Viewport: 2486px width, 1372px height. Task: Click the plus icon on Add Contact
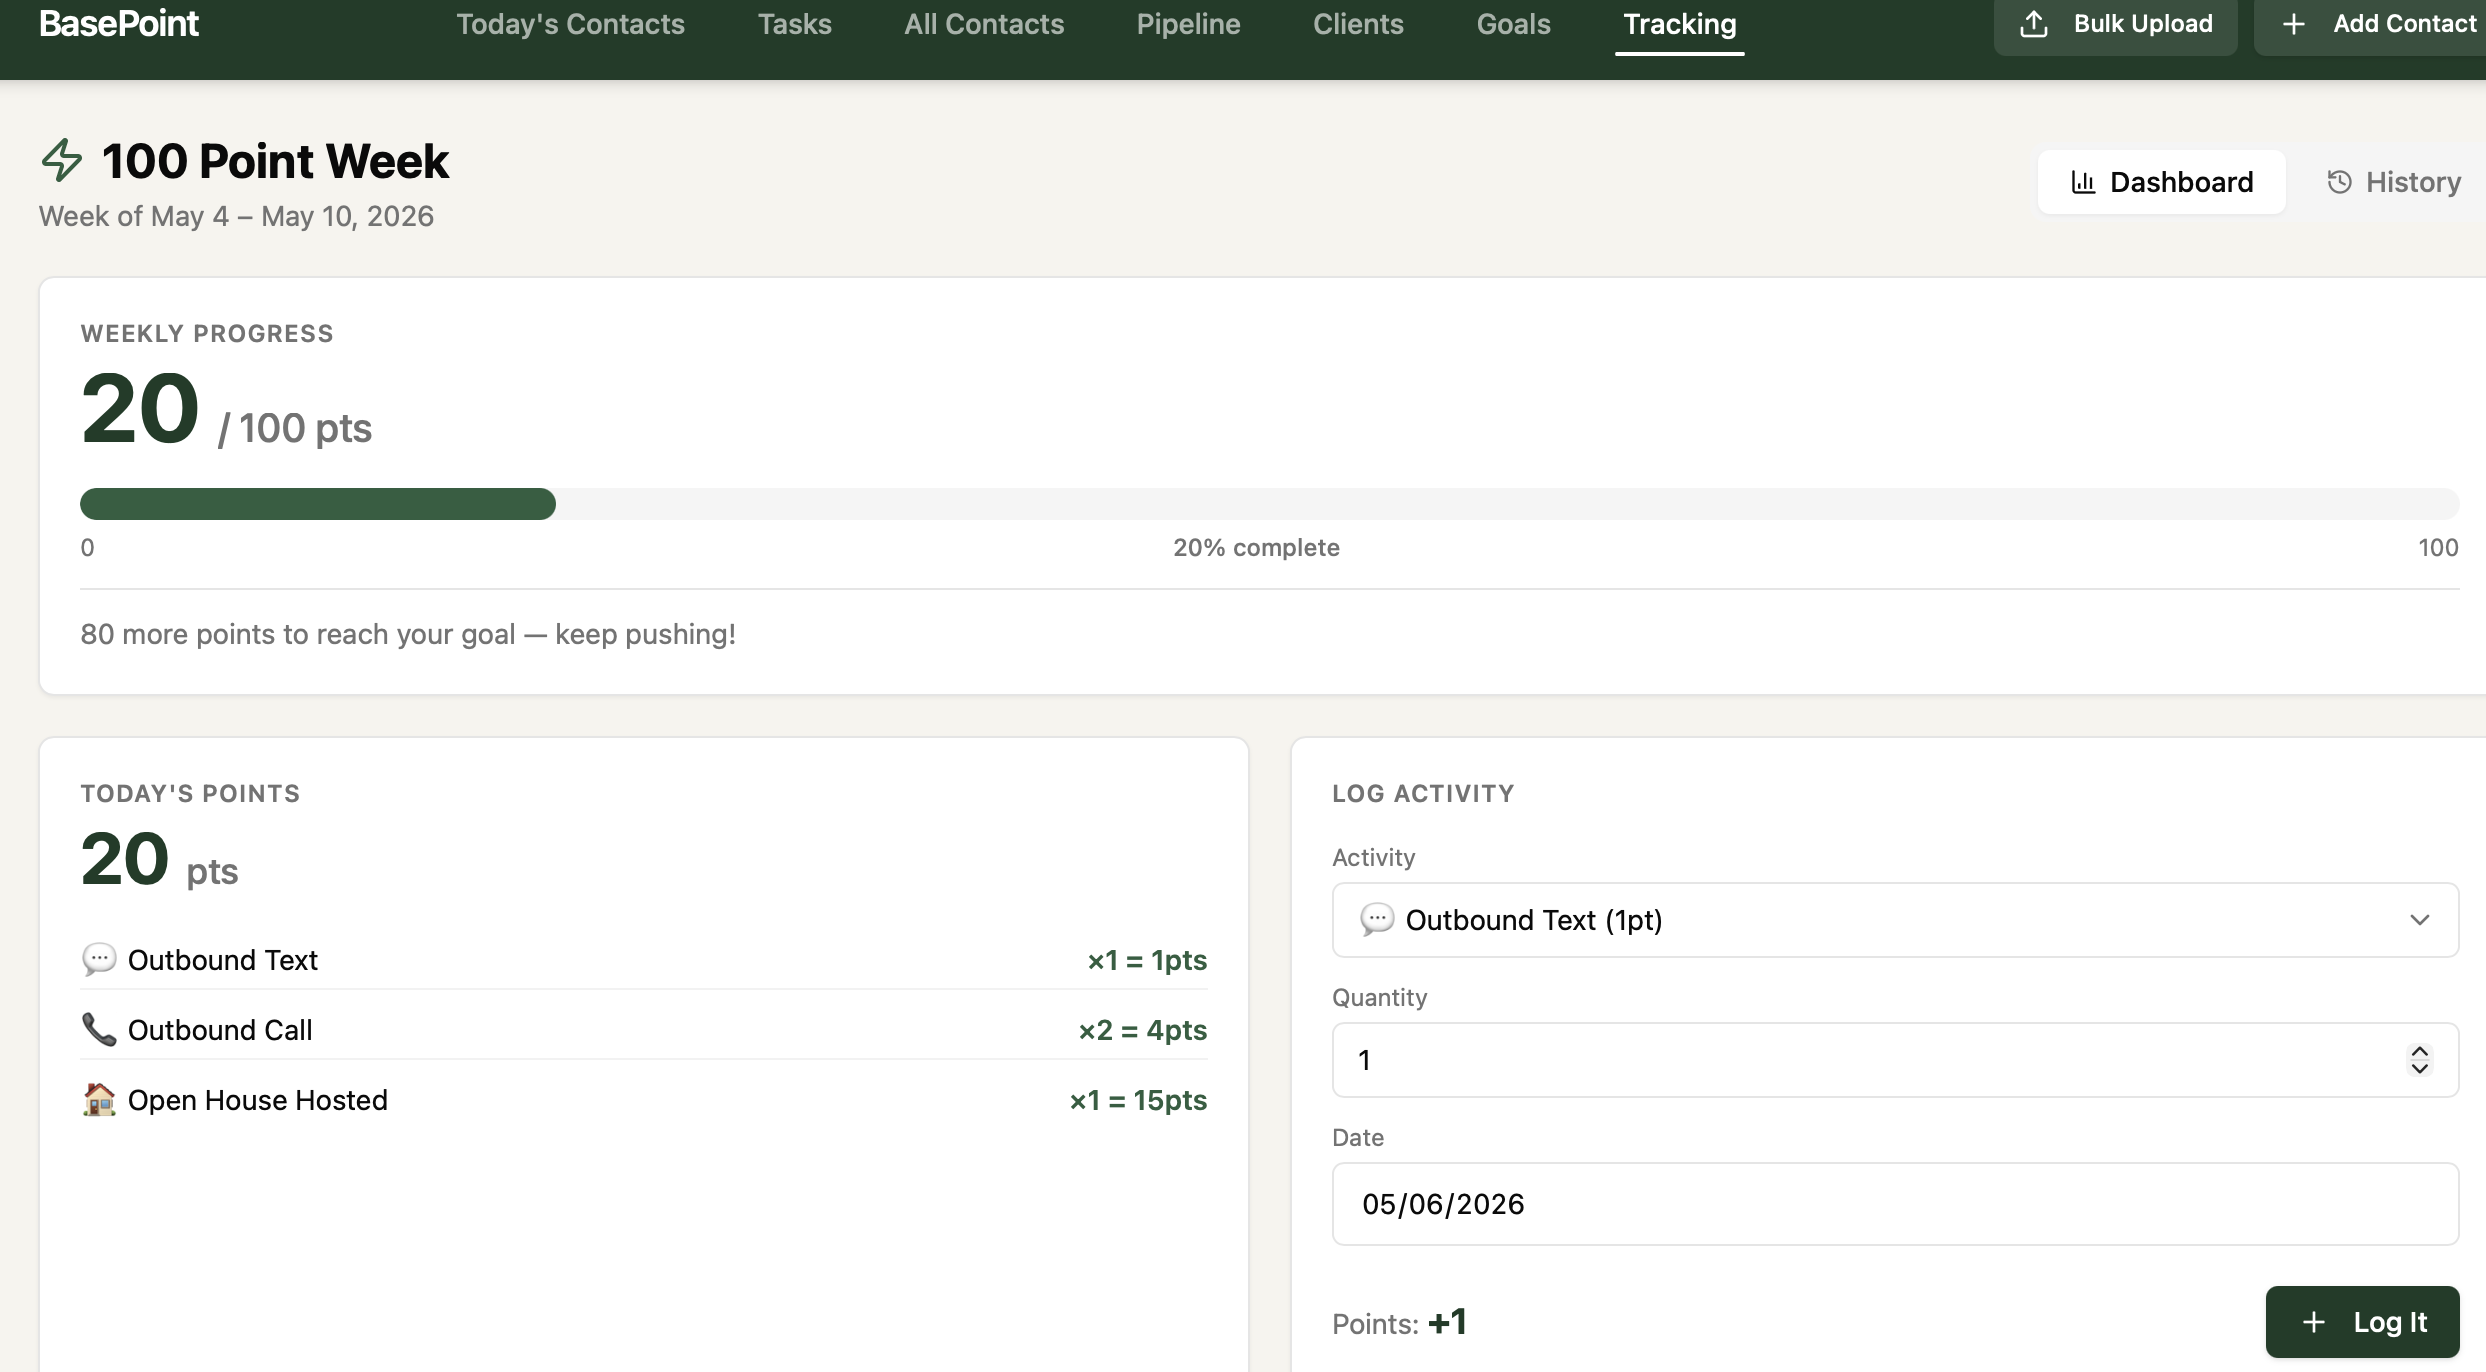pos(2294,24)
